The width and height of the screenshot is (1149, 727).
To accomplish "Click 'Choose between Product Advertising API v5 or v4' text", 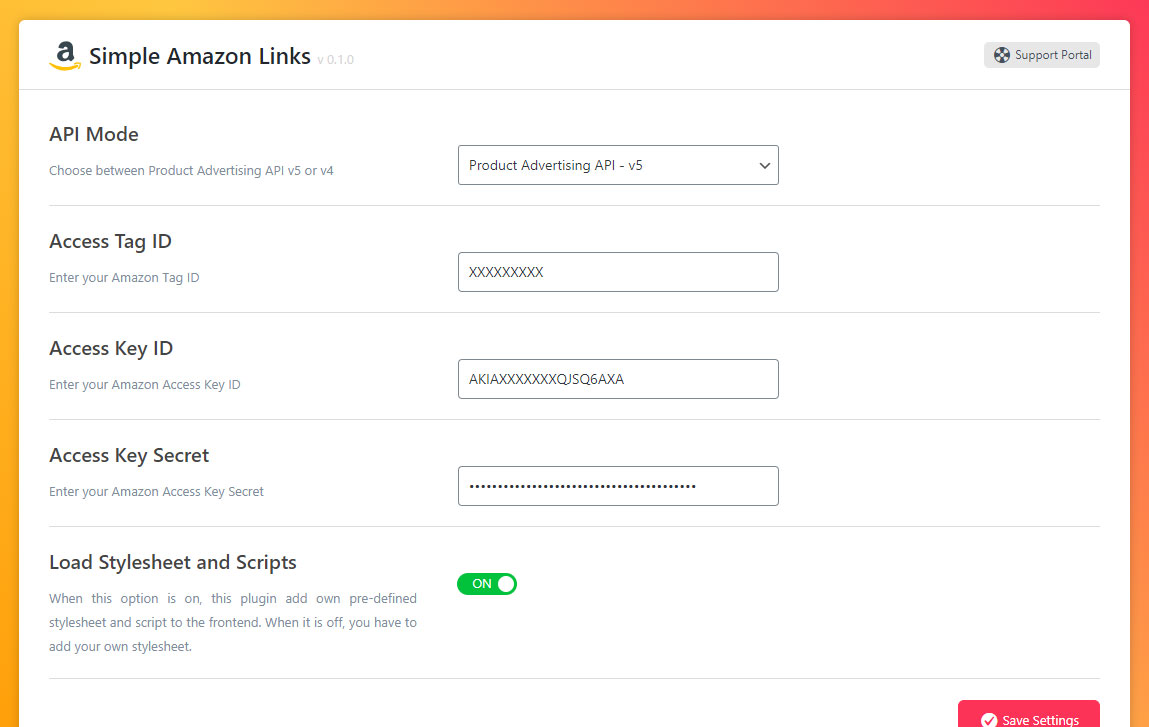I will click(x=191, y=170).
